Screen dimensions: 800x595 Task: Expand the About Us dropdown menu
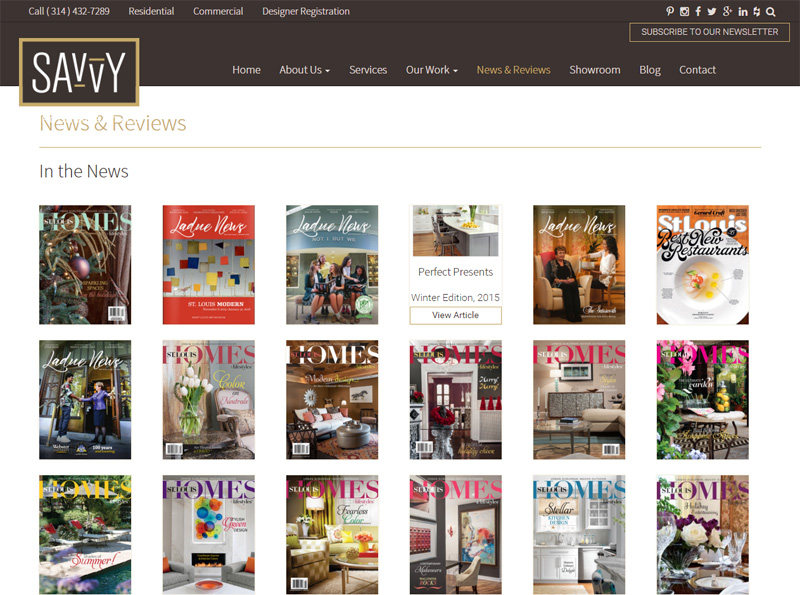(304, 70)
